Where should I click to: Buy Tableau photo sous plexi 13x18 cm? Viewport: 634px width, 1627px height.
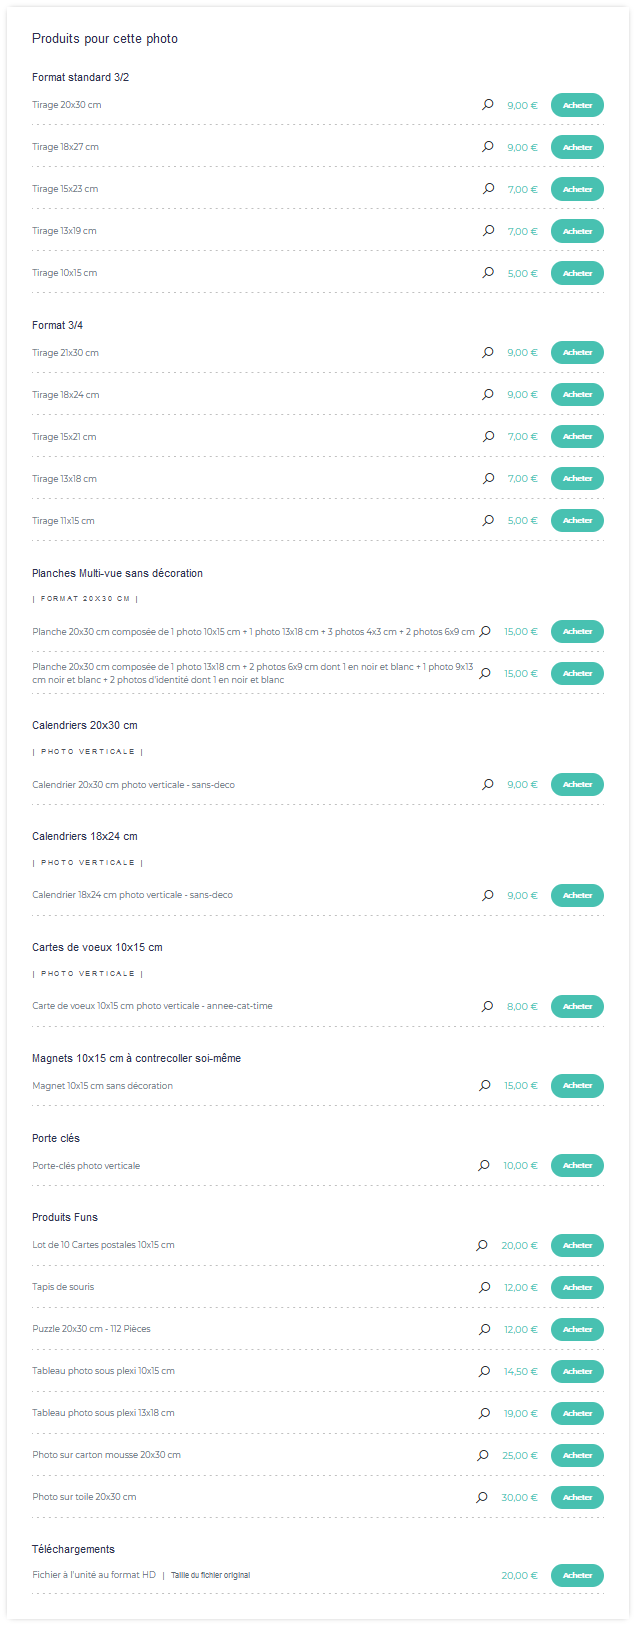tap(577, 1413)
